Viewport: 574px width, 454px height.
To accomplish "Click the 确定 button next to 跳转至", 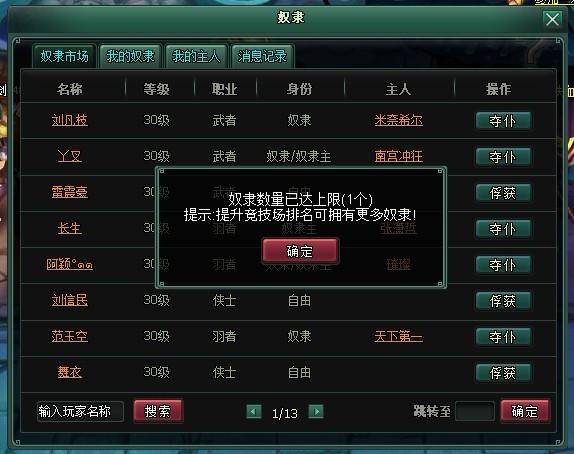I will click(525, 411).
